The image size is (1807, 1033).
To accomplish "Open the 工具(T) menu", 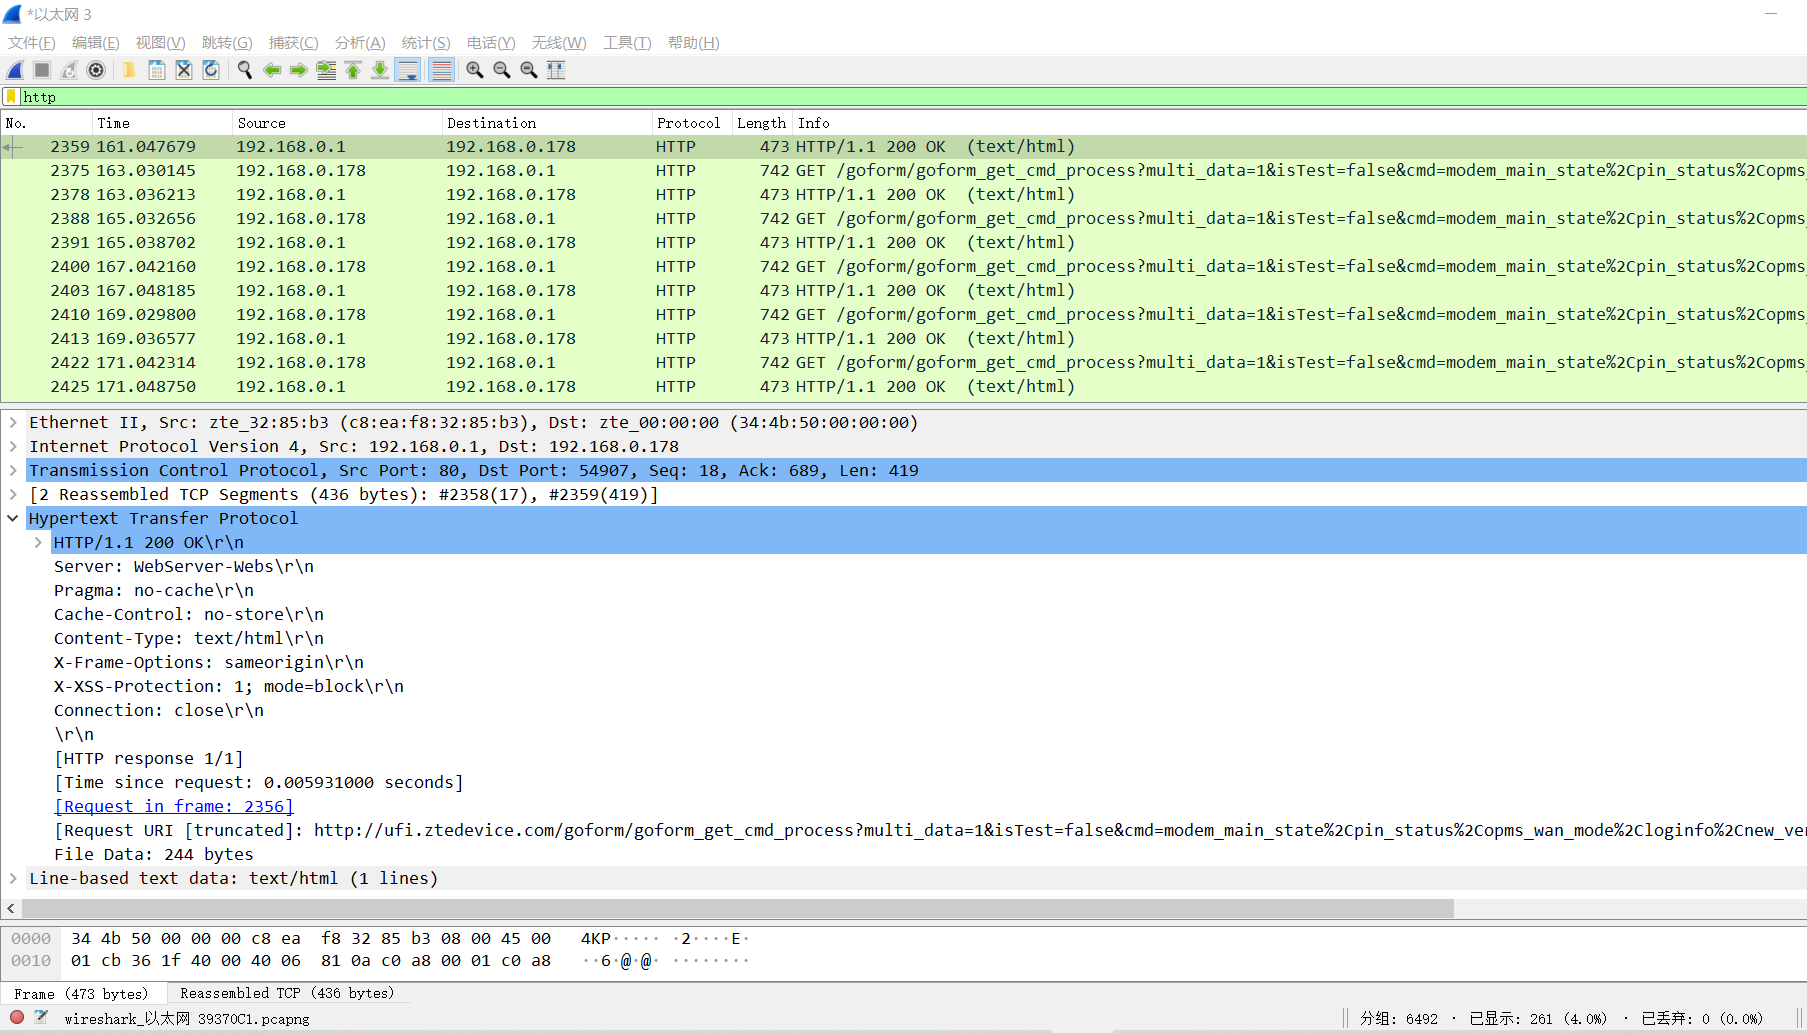I will point(627,43).
